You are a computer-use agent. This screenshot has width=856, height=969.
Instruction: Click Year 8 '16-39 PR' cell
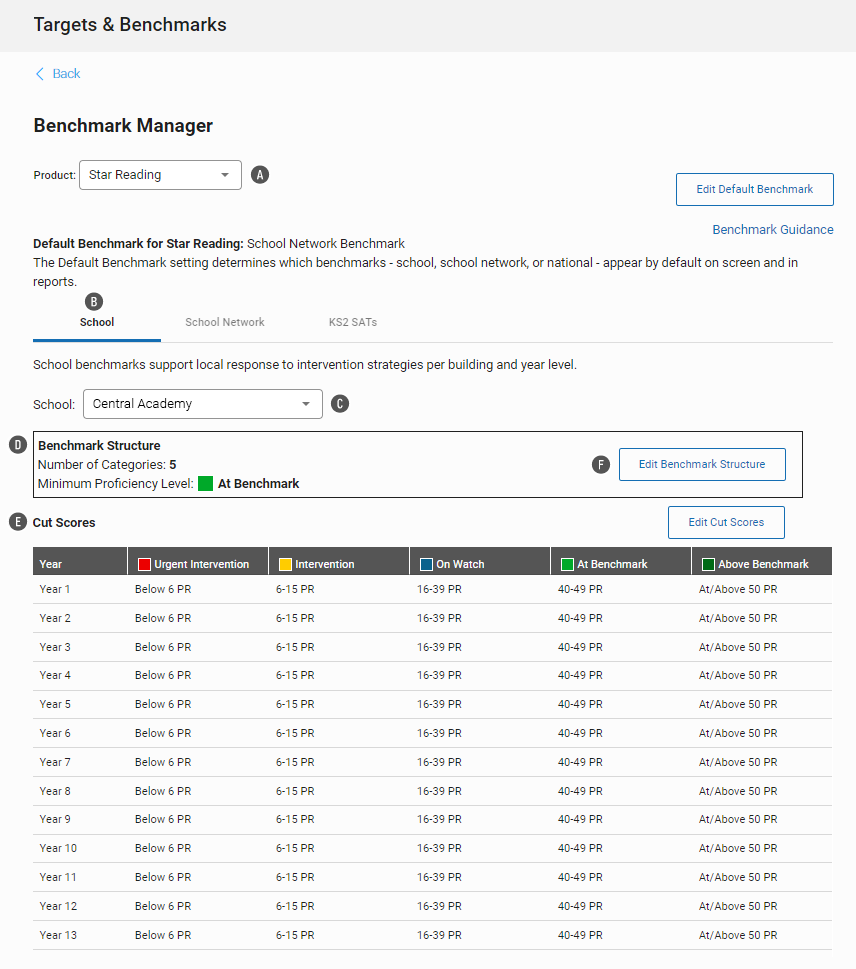(439, 791)
